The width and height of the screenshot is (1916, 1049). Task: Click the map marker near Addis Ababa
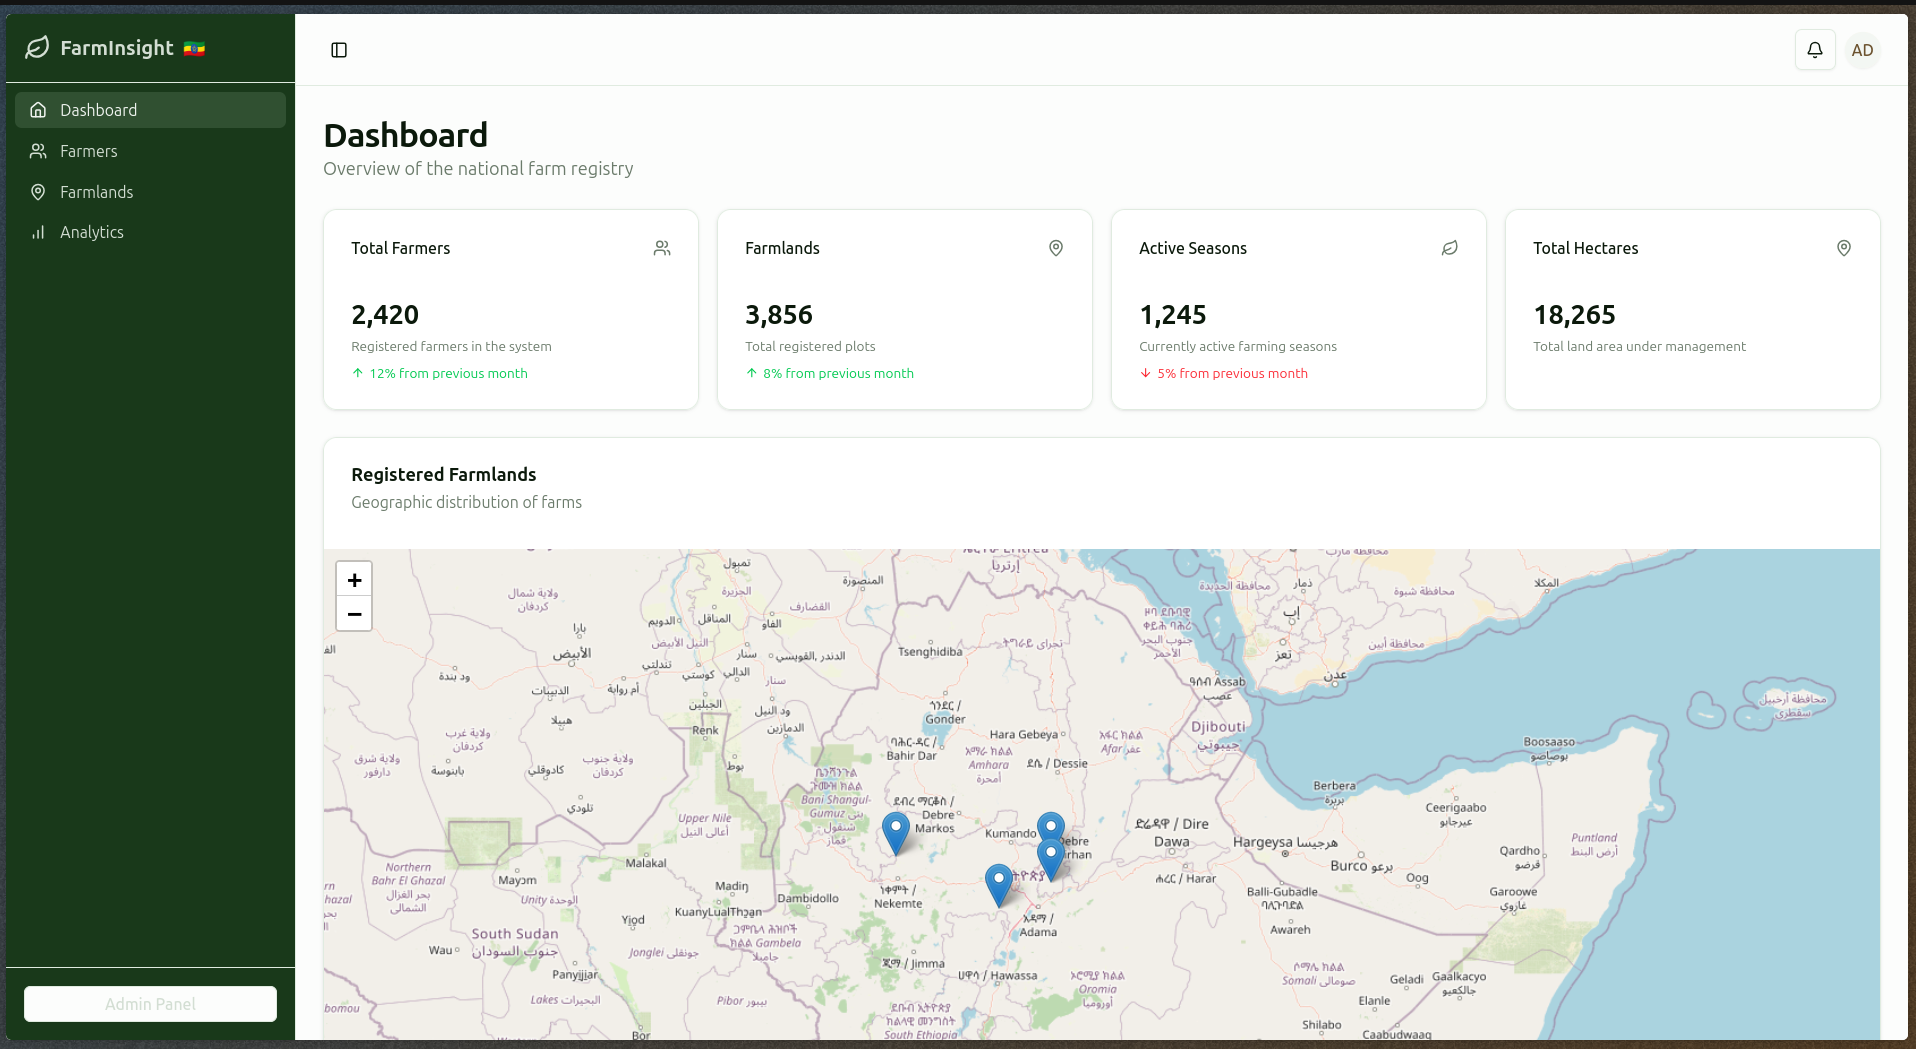click(x=999, y=885)
